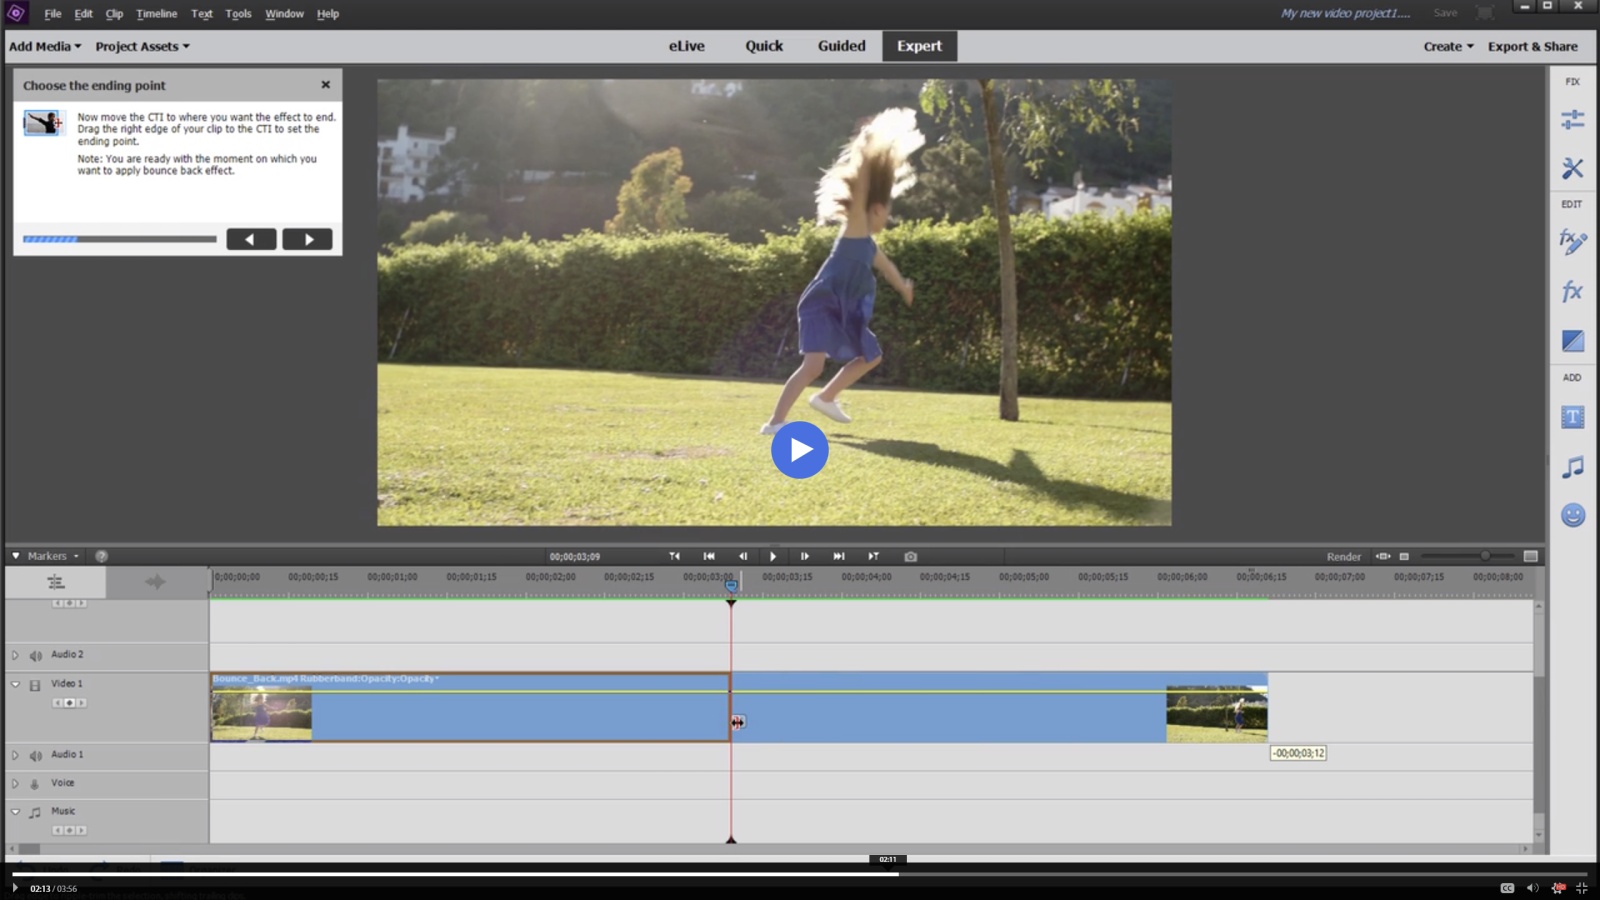Advance to the next guided step arrow
Image resolution: width=1600 pixels, height=900 pixels.
click(307, 238)
